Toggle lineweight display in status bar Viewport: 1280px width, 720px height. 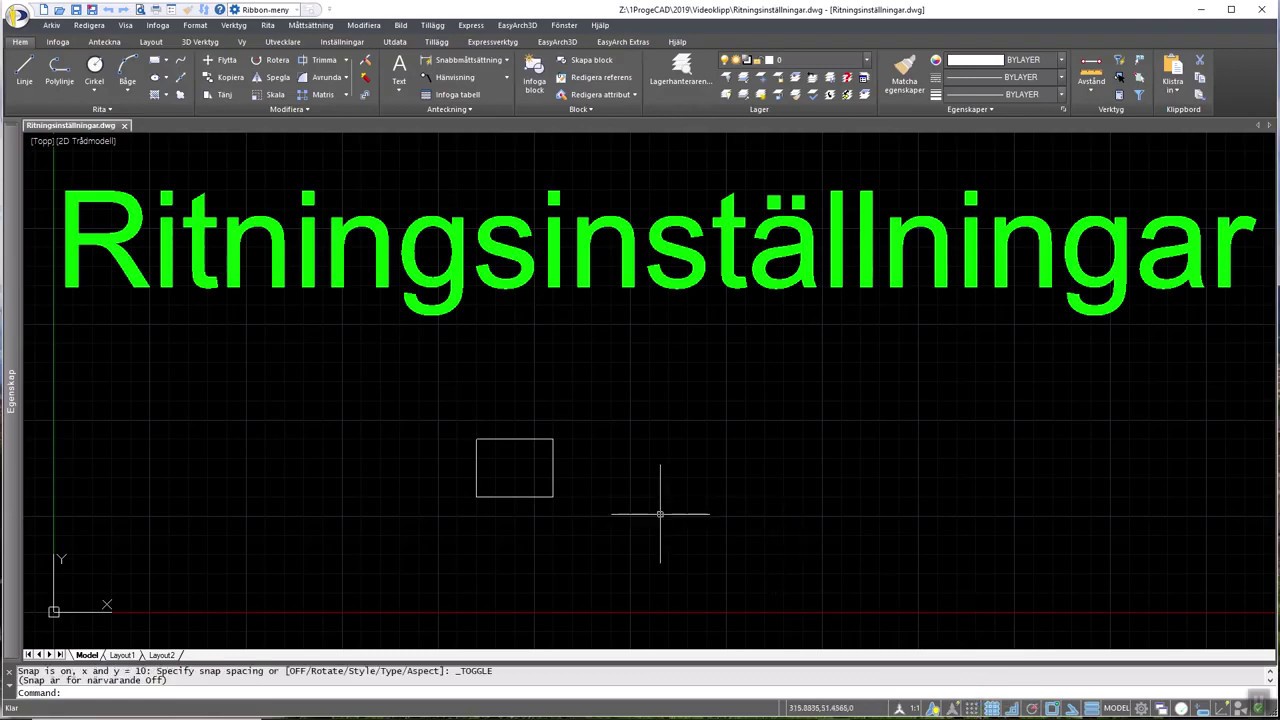[x=1092, y=708]
